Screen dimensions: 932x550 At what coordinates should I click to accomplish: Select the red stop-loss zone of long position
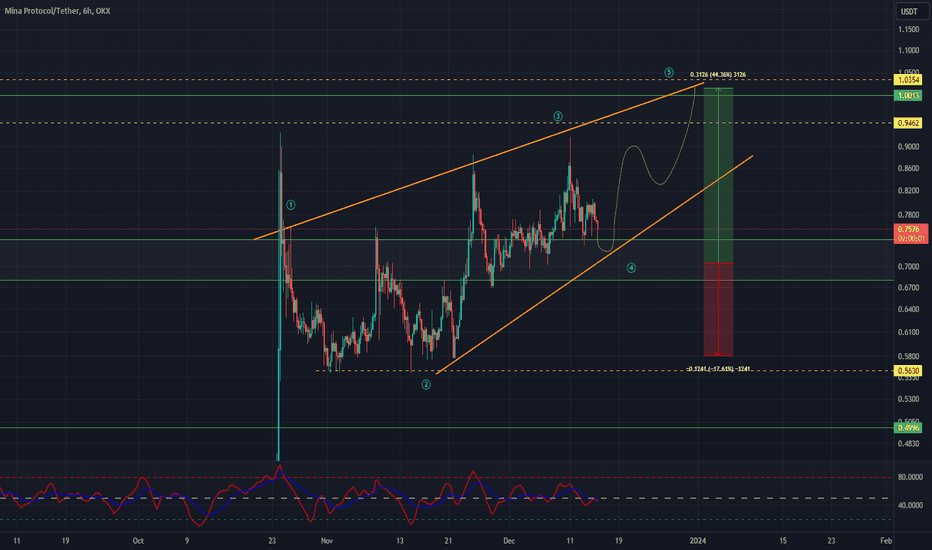pos(718,309)
